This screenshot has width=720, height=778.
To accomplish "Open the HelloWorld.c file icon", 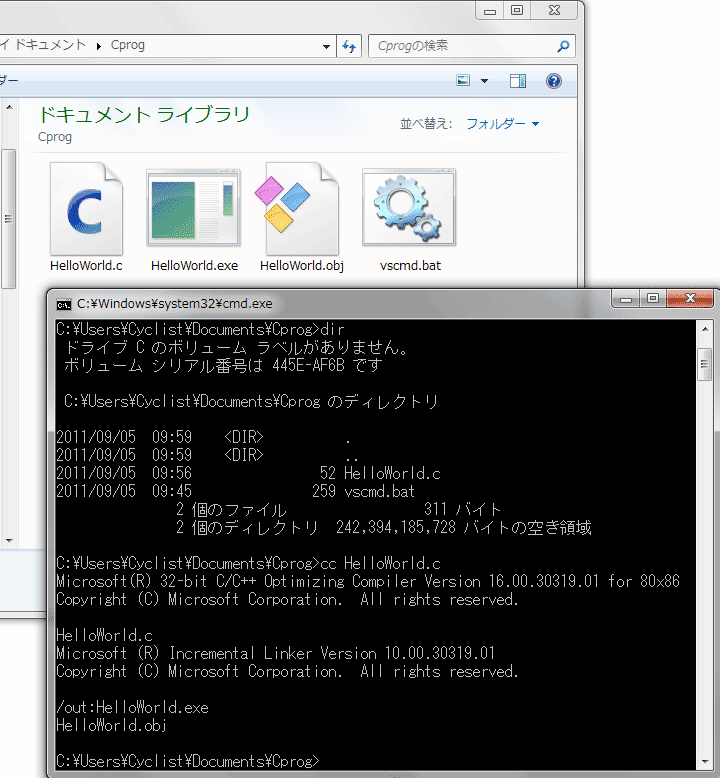I will 86,209.
